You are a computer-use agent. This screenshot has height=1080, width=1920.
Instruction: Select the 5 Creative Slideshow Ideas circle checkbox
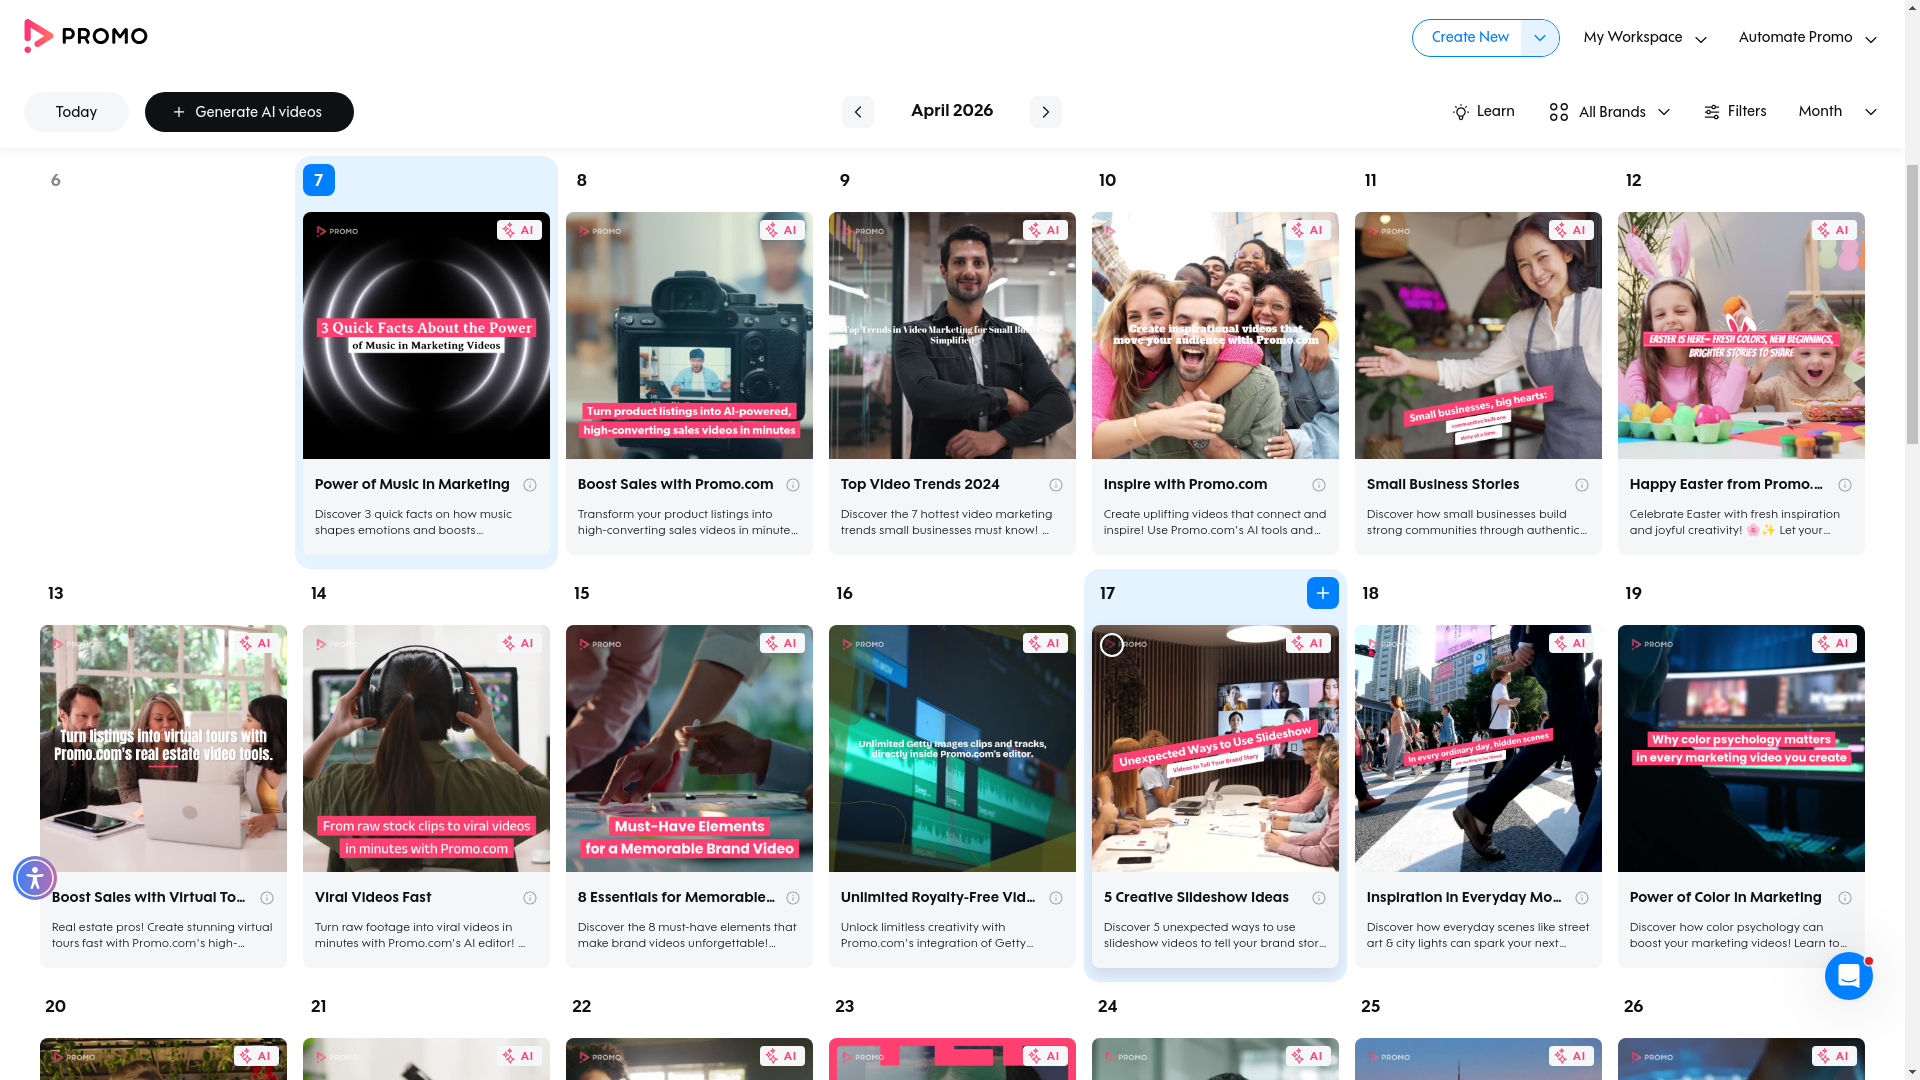pyautogui.click(x=1111, y=645)
